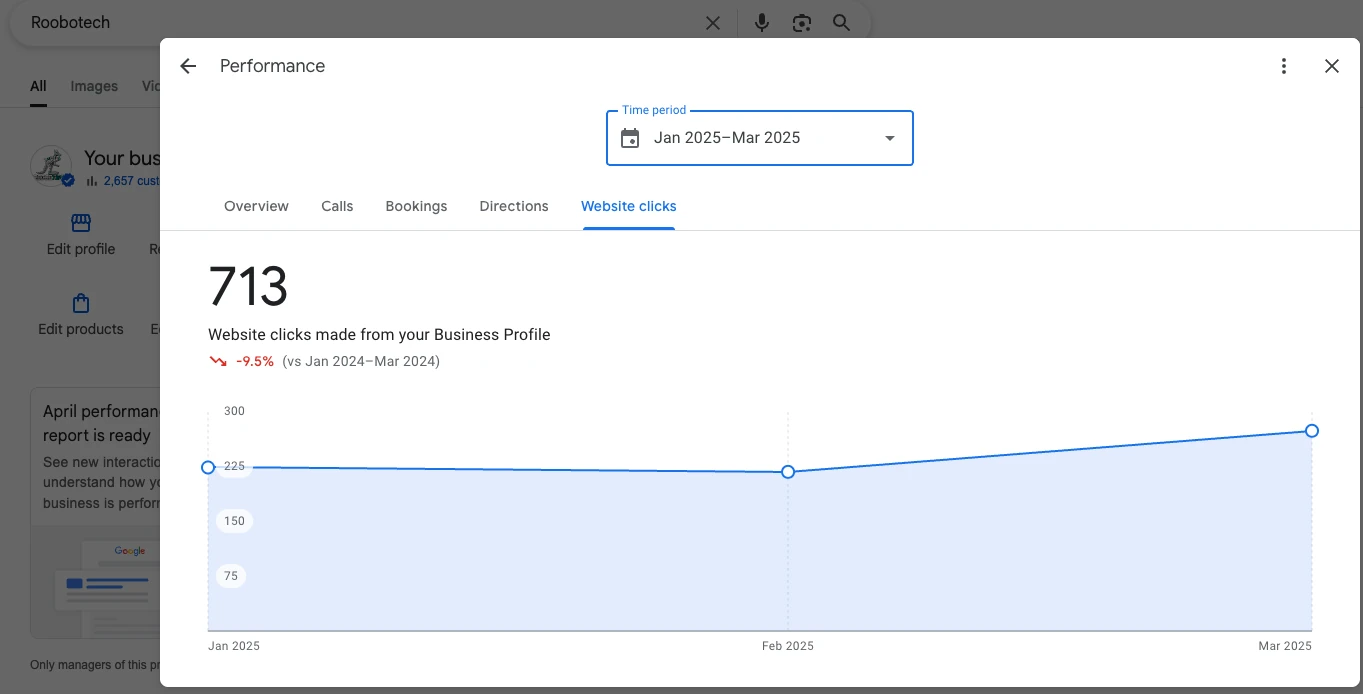
Task: Select the All search results tab
Action: (x=38, y=86)
